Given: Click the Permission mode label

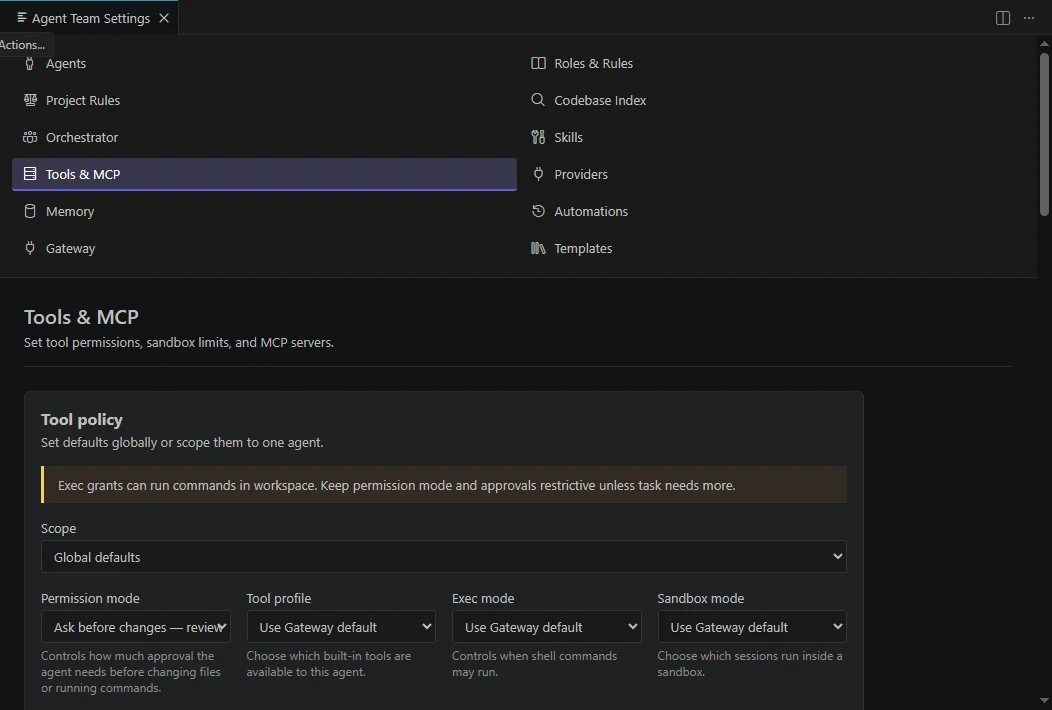Looking at the screenshot, I should [x=90, y=598].
